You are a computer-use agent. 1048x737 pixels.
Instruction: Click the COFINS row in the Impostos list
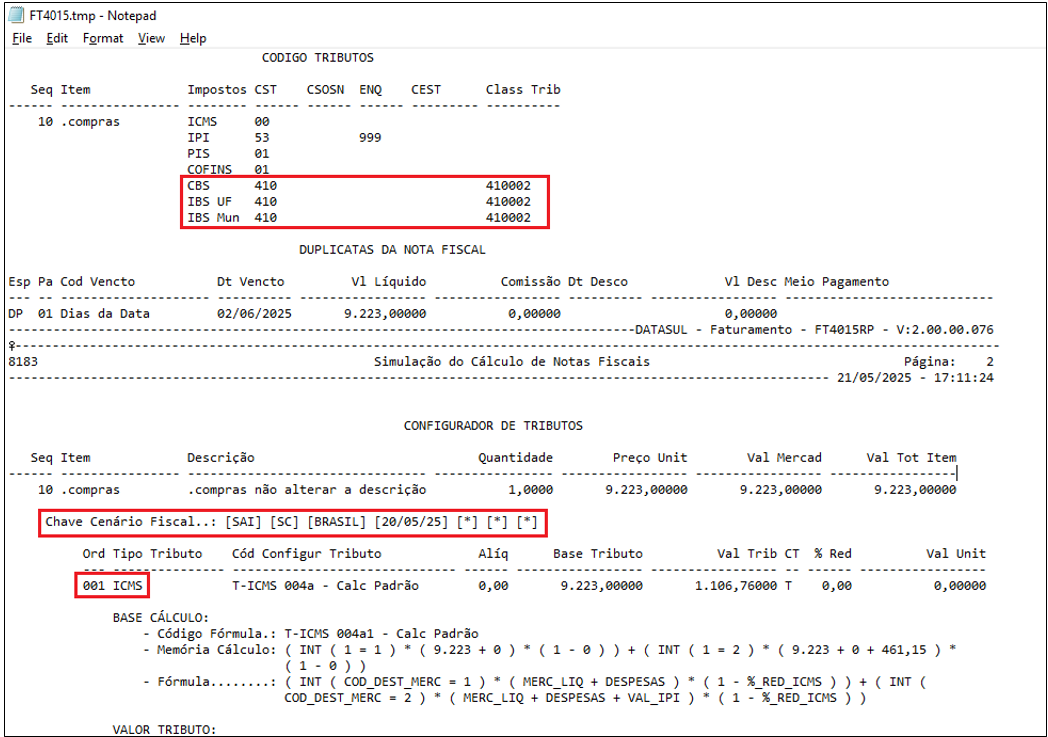(209, 170)
